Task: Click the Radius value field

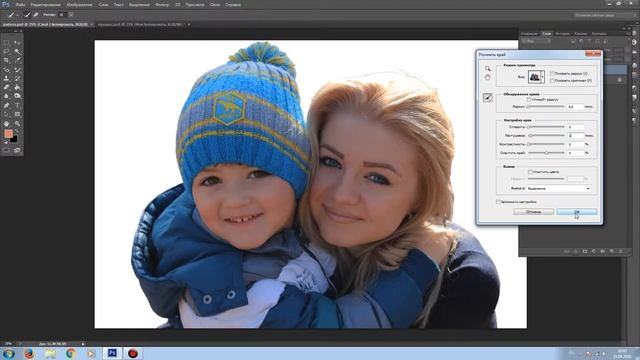Action: pyautogui.click(x=575, y=107)
